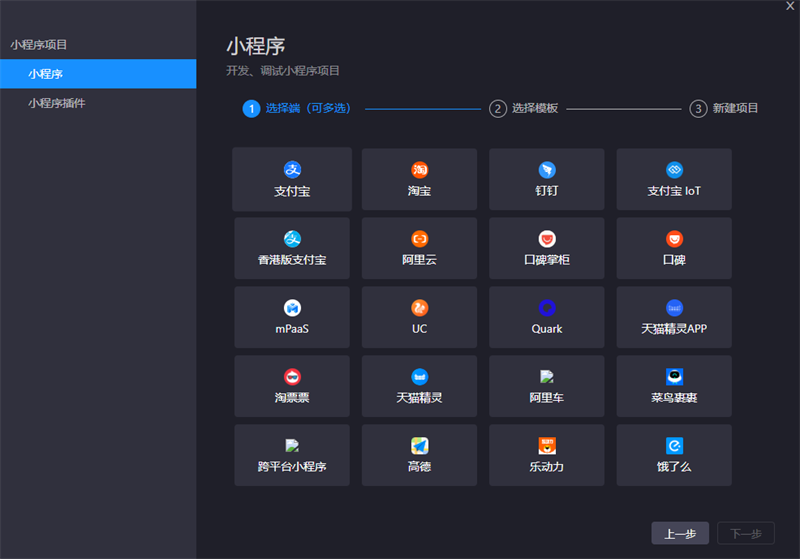Pick the 阿里车 icon
The height and width of the screenshot is (559, 800).
point(547,376)
